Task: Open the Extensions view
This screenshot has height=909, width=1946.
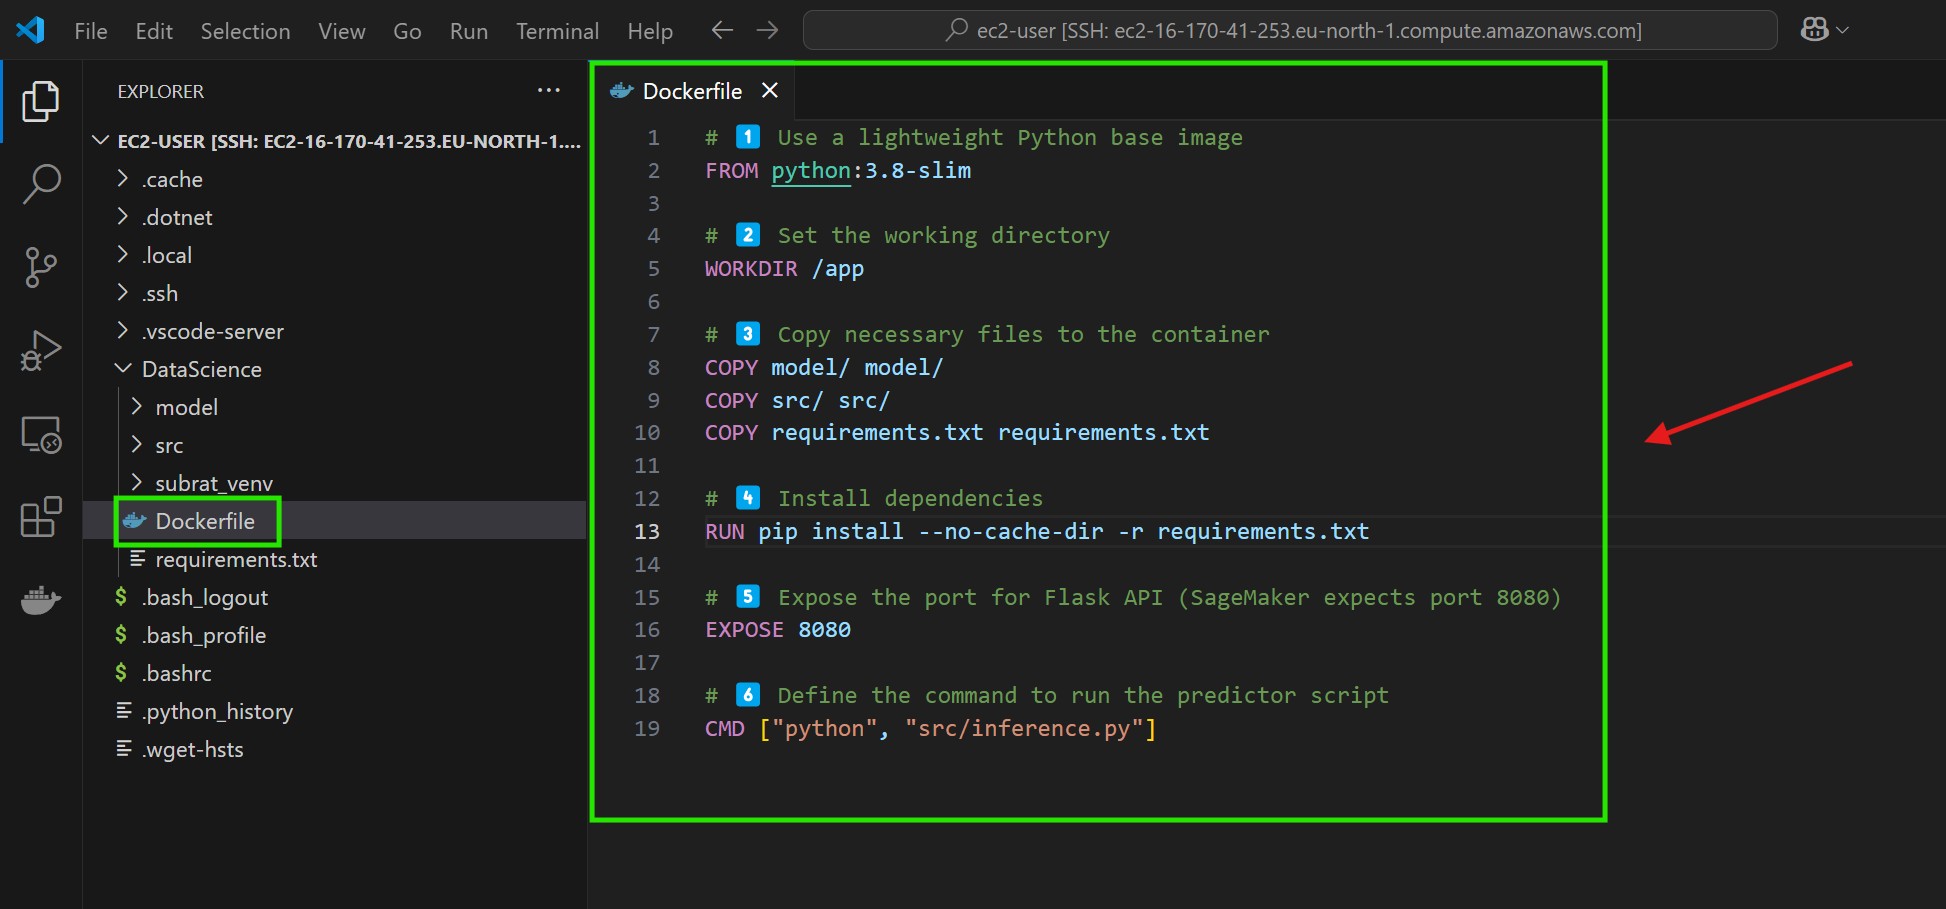Action: (41, 517)
